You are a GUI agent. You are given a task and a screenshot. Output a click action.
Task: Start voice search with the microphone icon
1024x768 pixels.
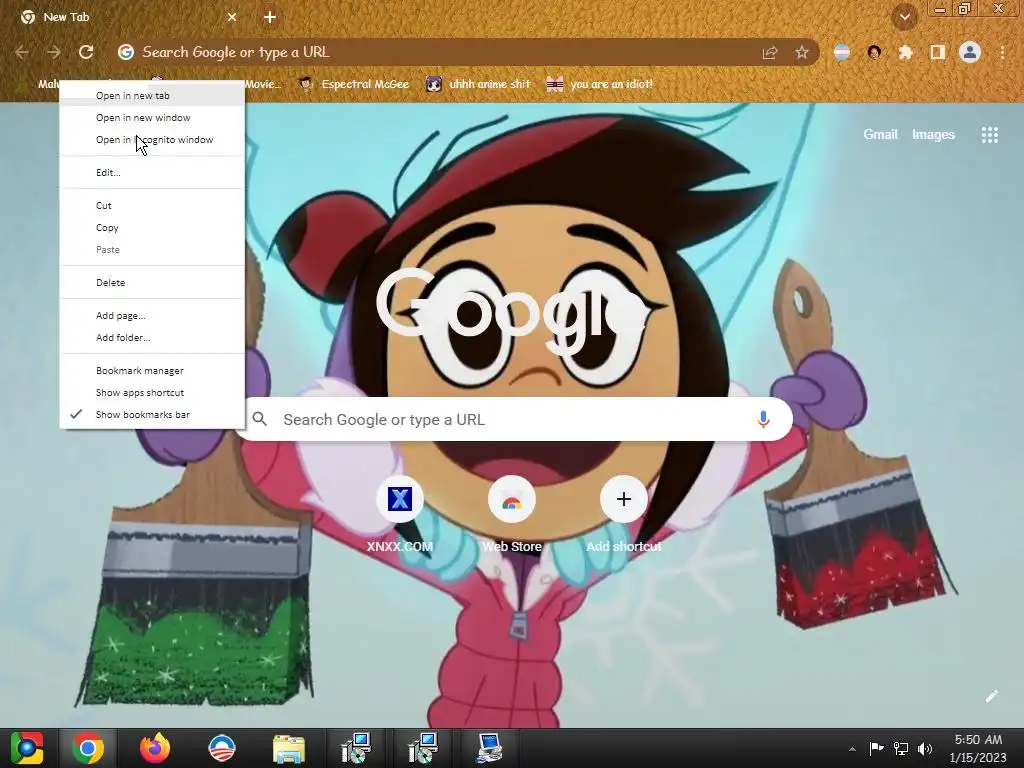pos(763,419)
